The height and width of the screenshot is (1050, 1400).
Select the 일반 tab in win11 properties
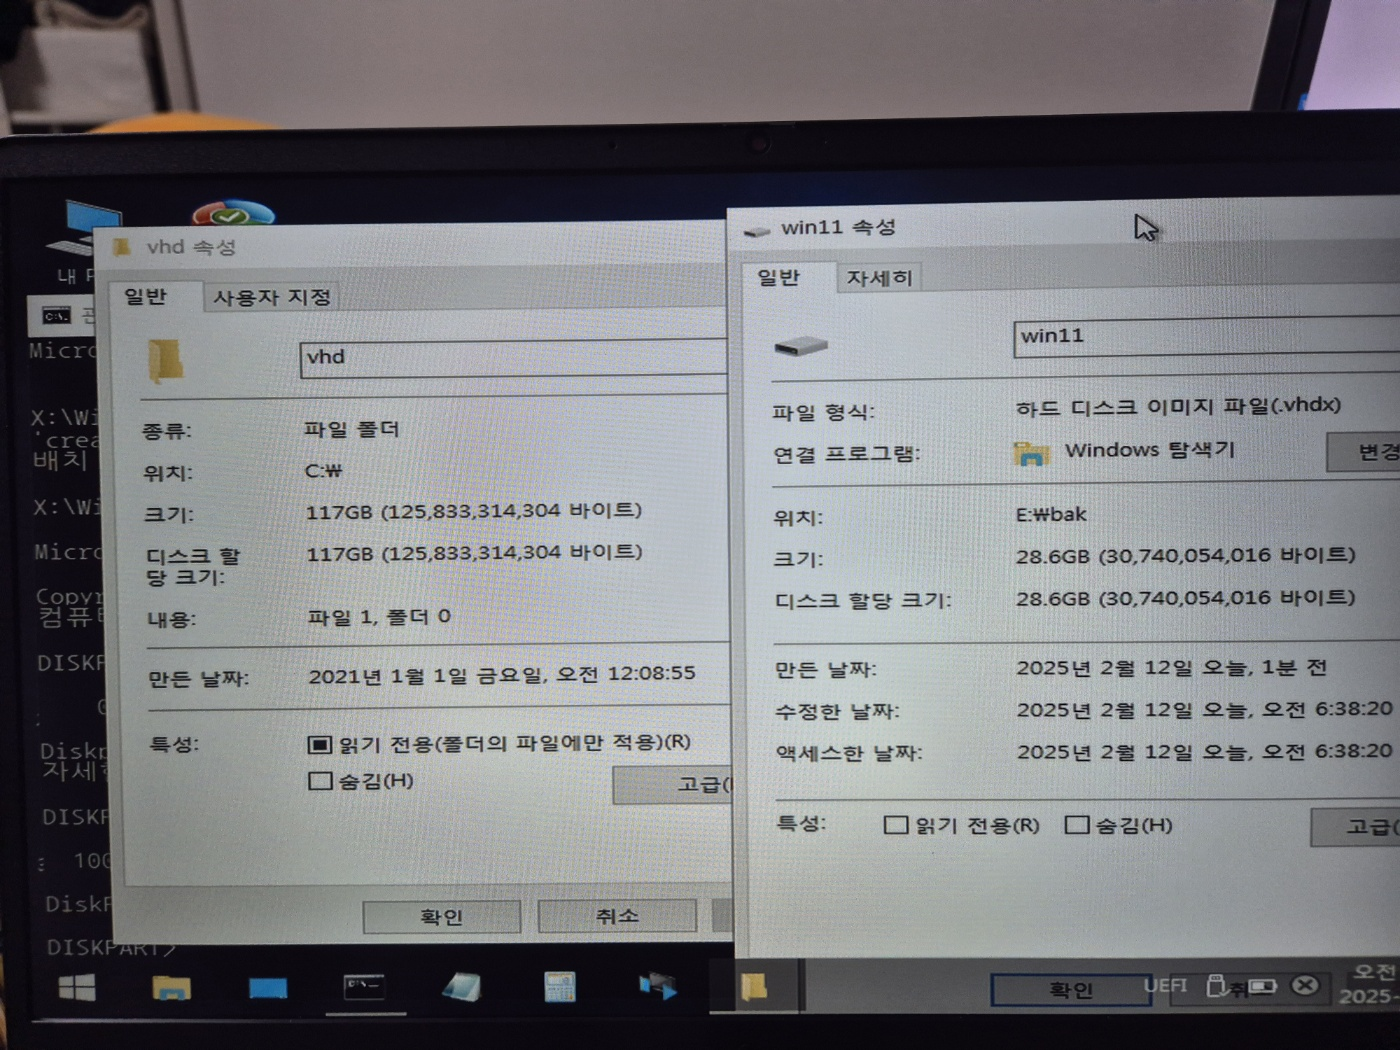(x=779, y=277)
